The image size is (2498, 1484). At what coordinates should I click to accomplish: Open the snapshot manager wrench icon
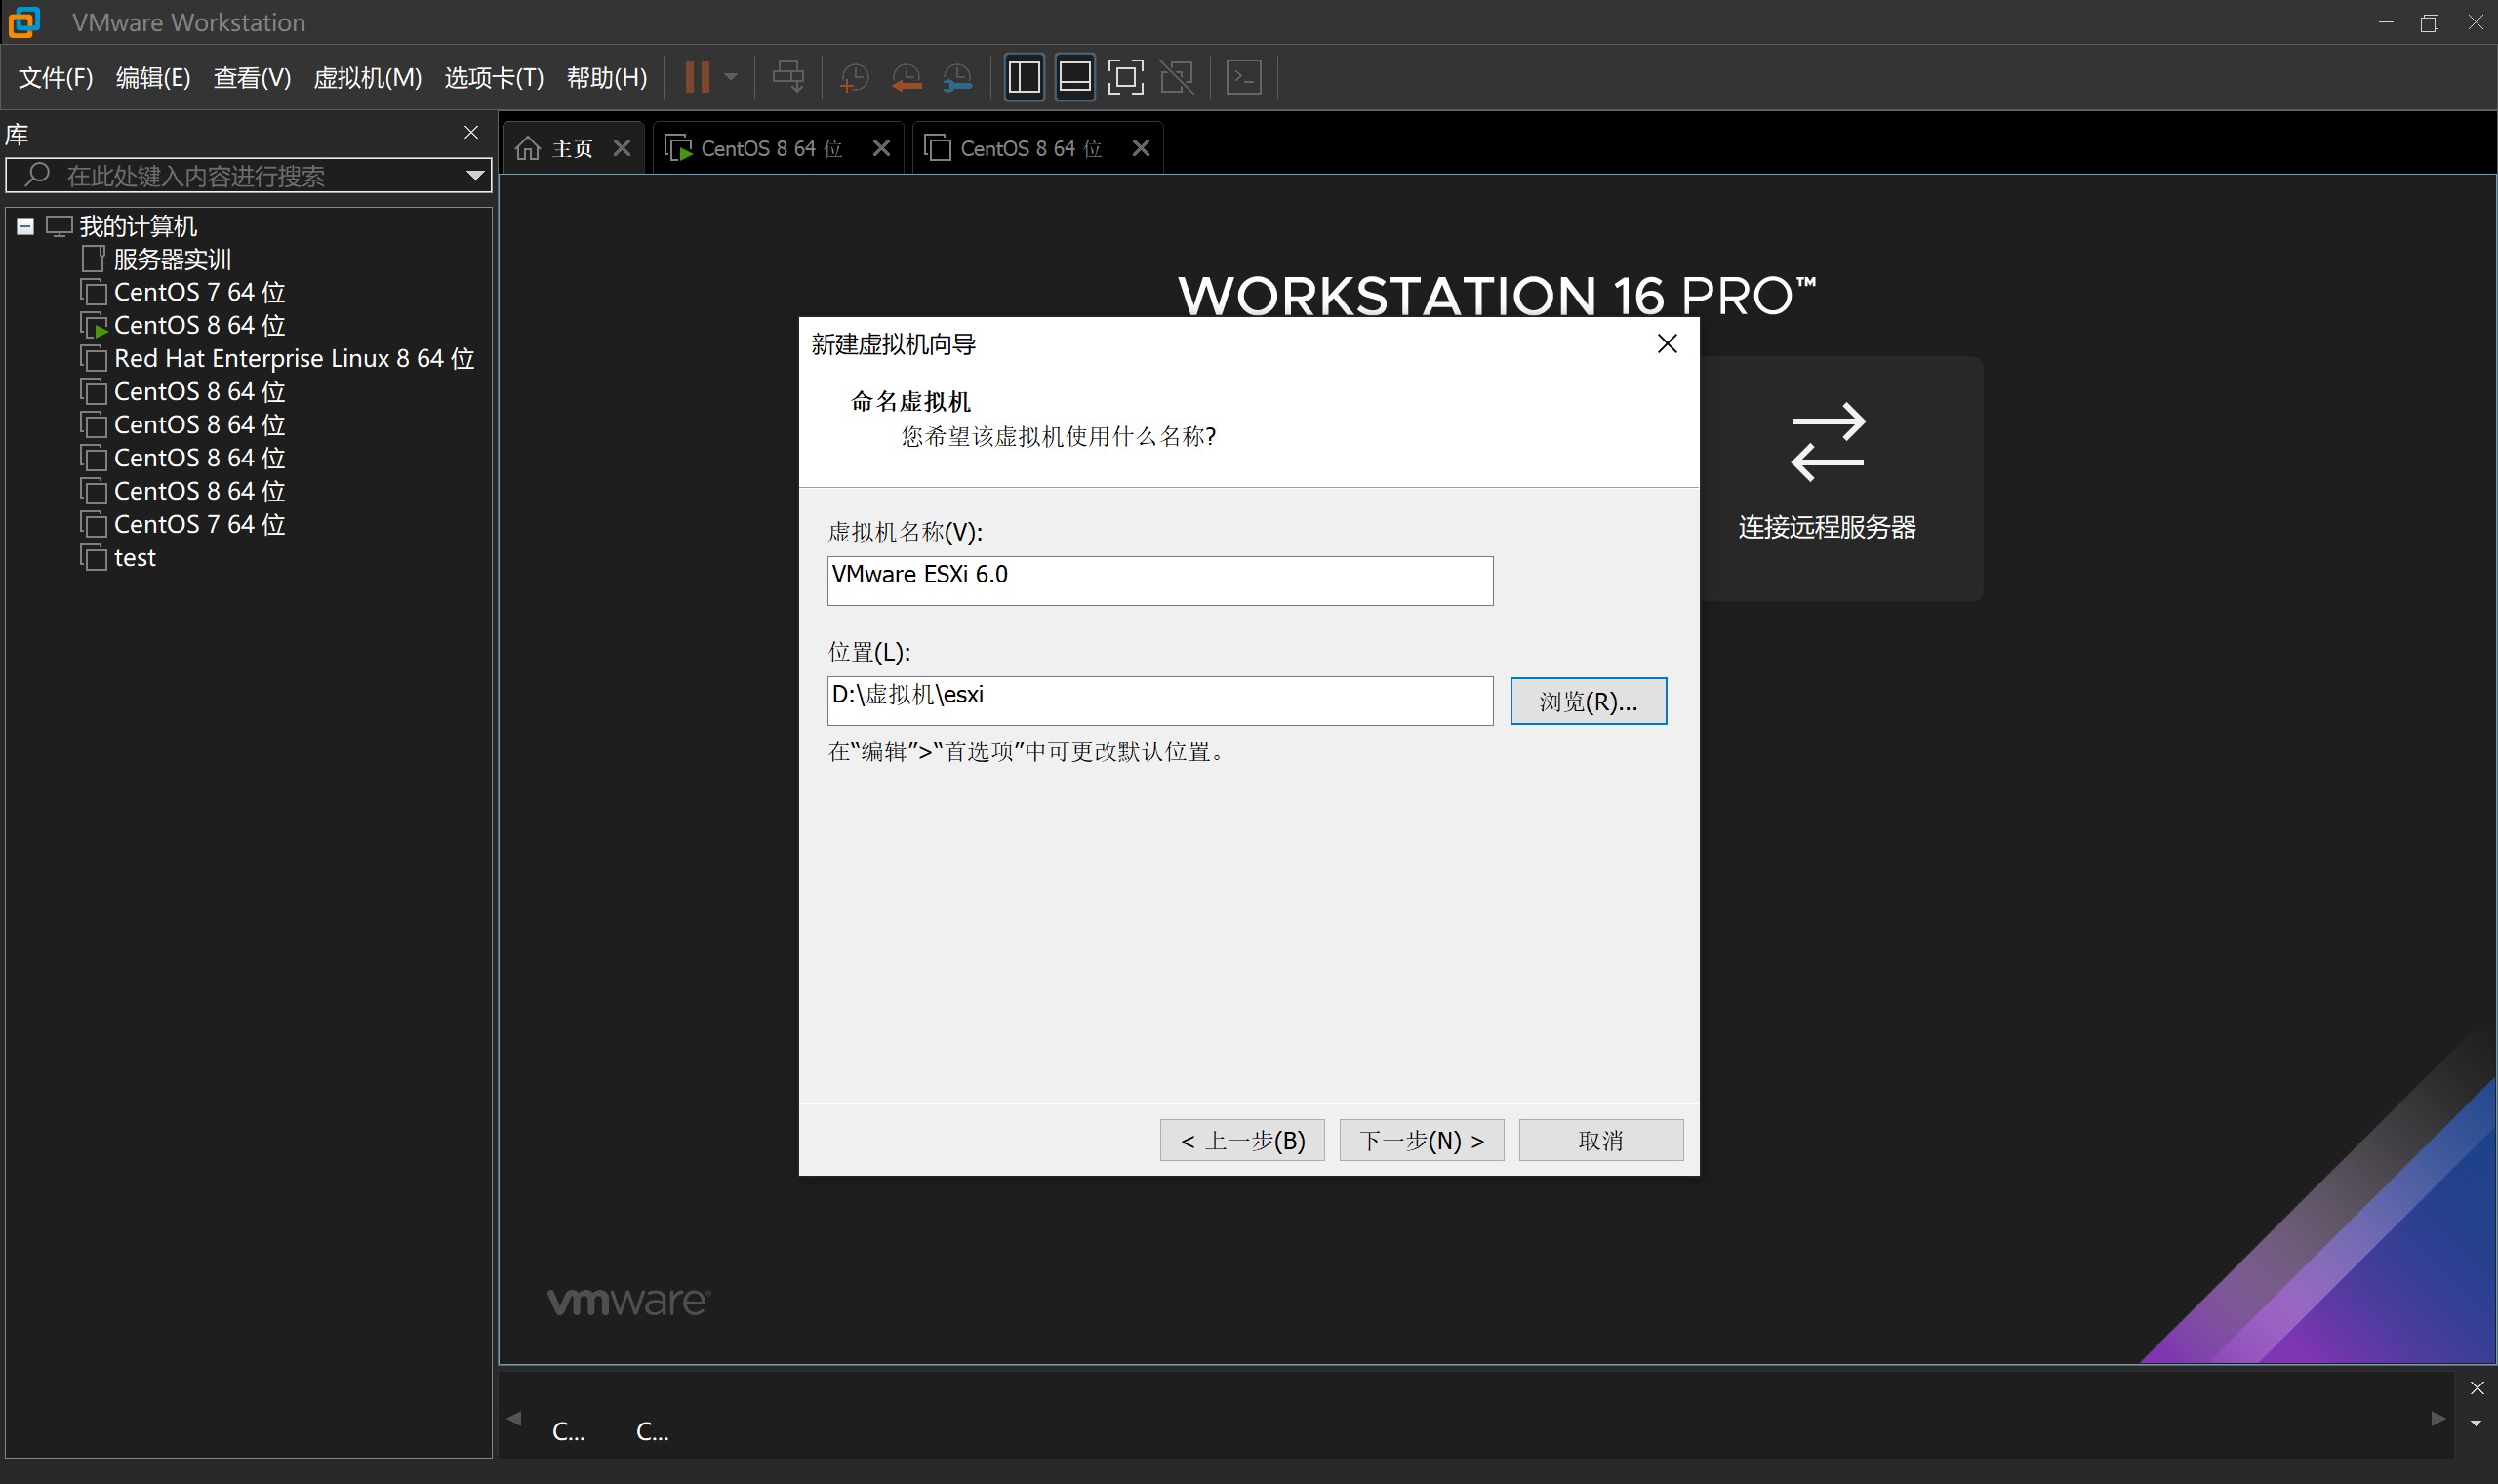pos(958,77)
